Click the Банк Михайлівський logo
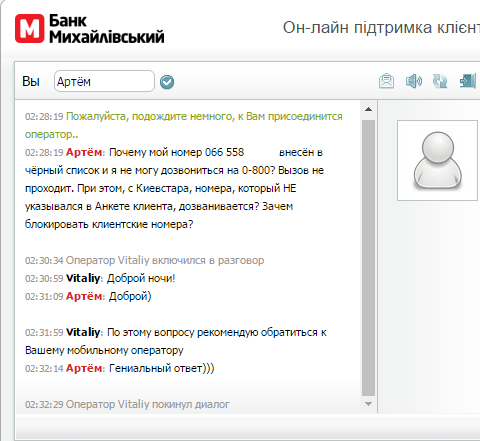480x441 pixels. pos(89,29)
